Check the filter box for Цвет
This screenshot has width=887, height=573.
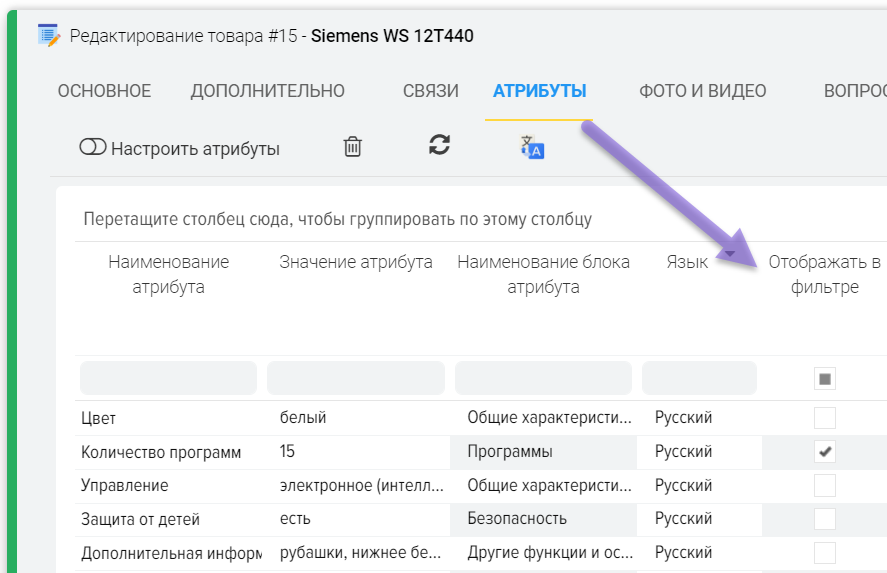tap(824, 418)
